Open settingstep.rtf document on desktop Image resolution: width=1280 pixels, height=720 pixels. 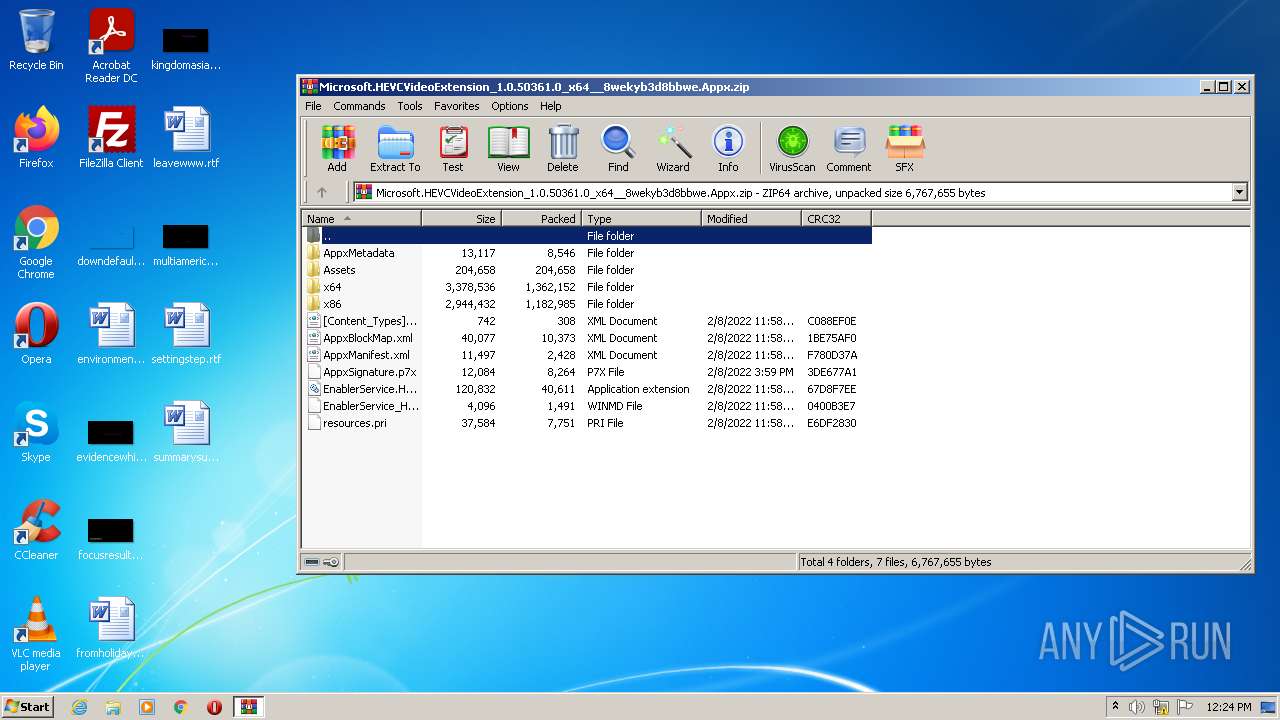coord(186,334)
